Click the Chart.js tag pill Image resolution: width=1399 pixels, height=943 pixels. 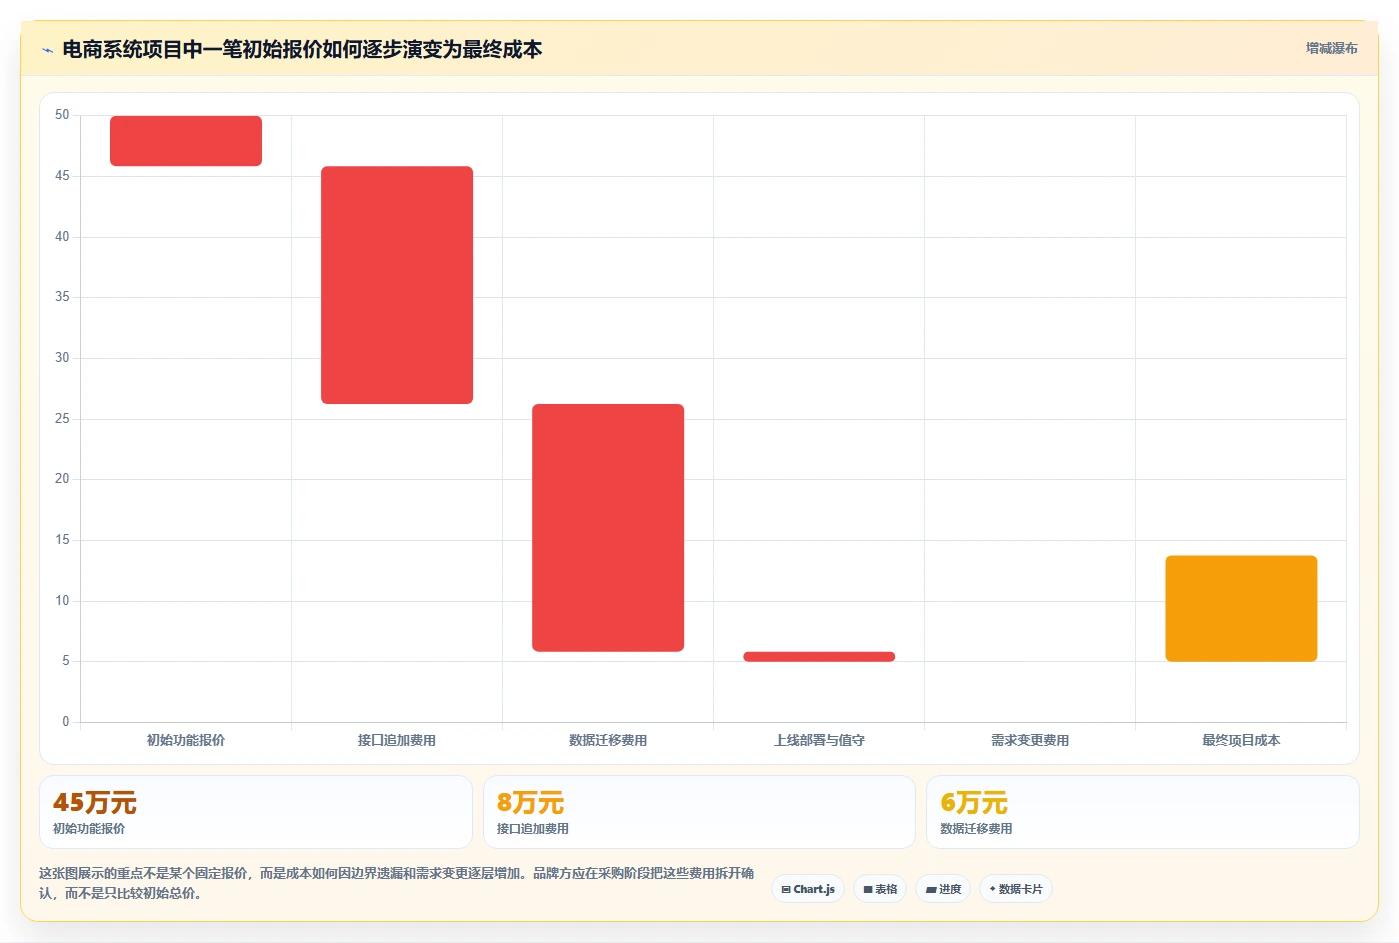pos(808,889)
